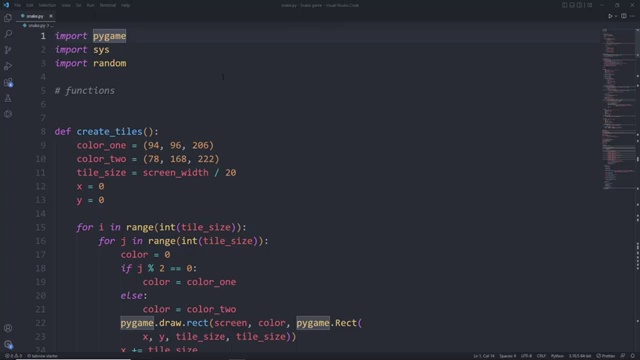Image resolution: width=640 pixels, height=360 pixels.
Task: Open the Run menu
Action: [91, 5]
